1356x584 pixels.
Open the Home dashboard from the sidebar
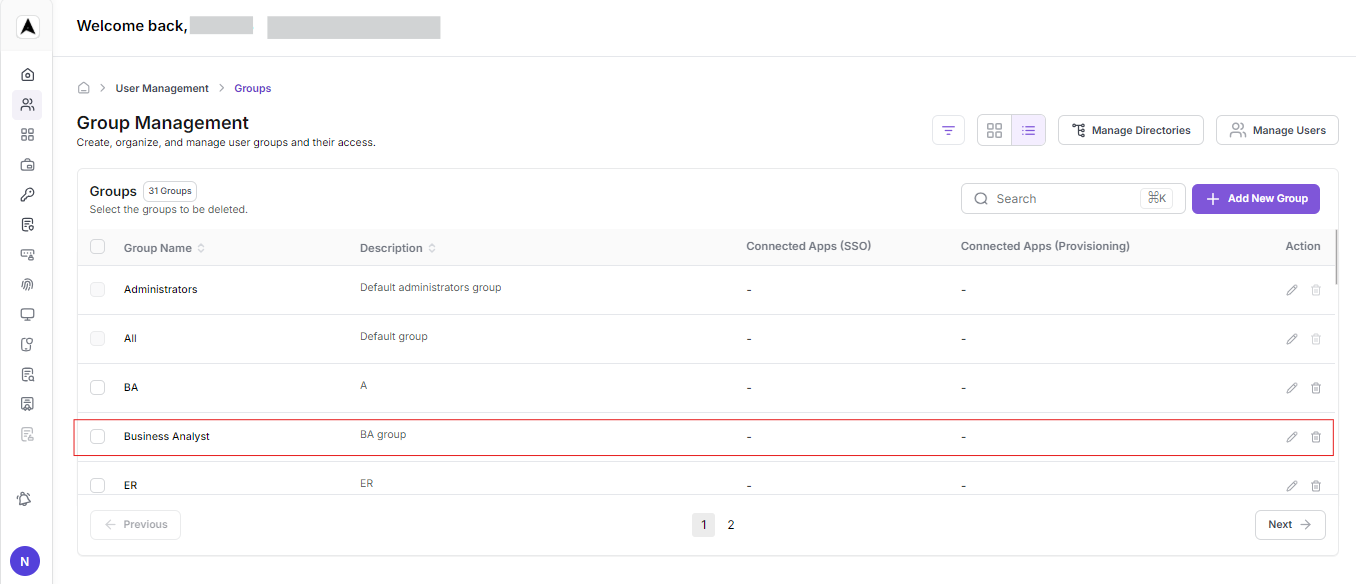(x=27, y=74)
